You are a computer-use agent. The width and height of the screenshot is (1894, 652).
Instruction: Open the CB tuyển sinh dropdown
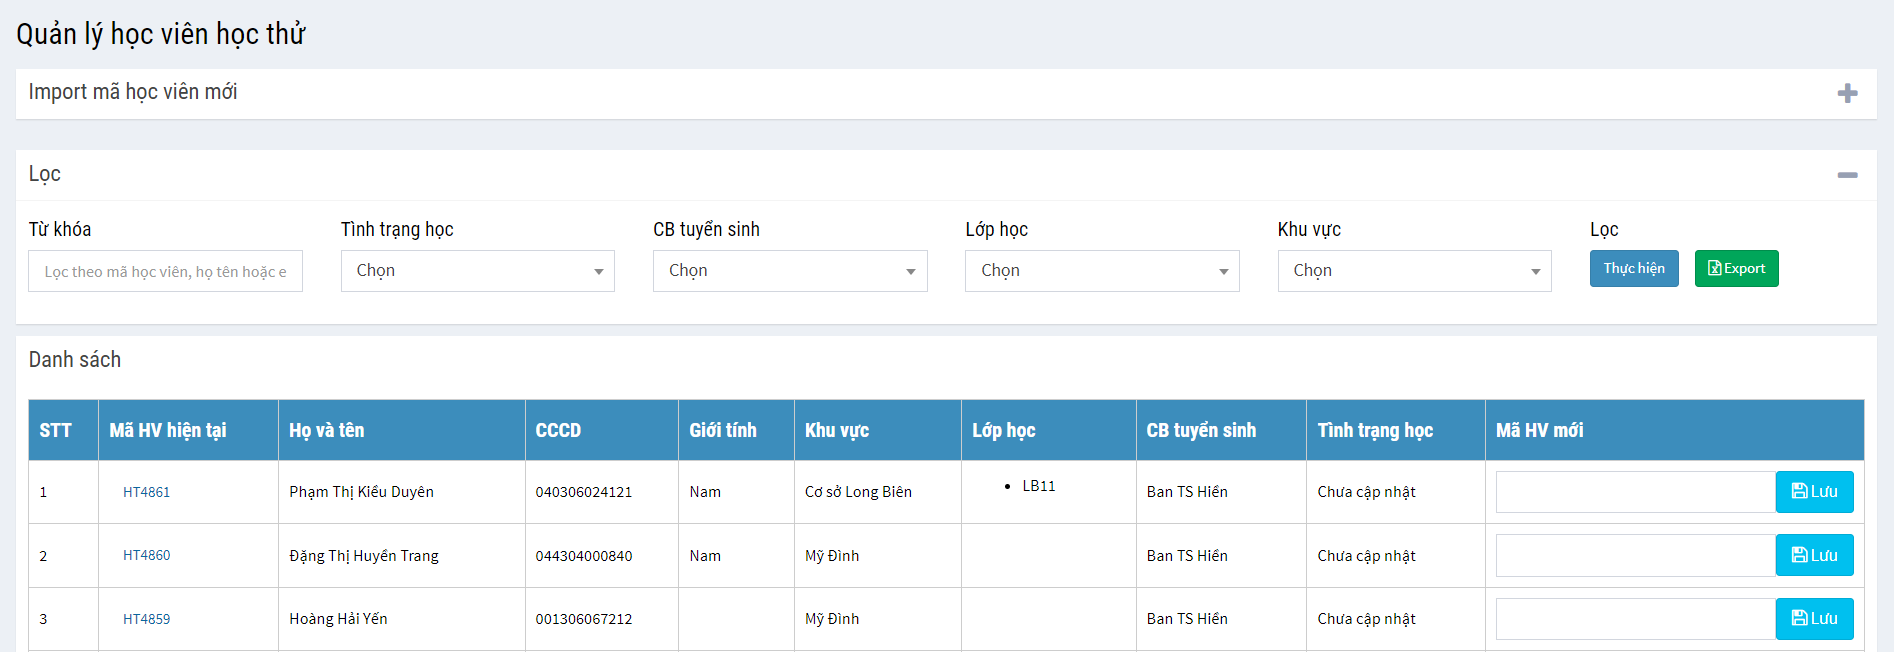[x=789, y=271]
